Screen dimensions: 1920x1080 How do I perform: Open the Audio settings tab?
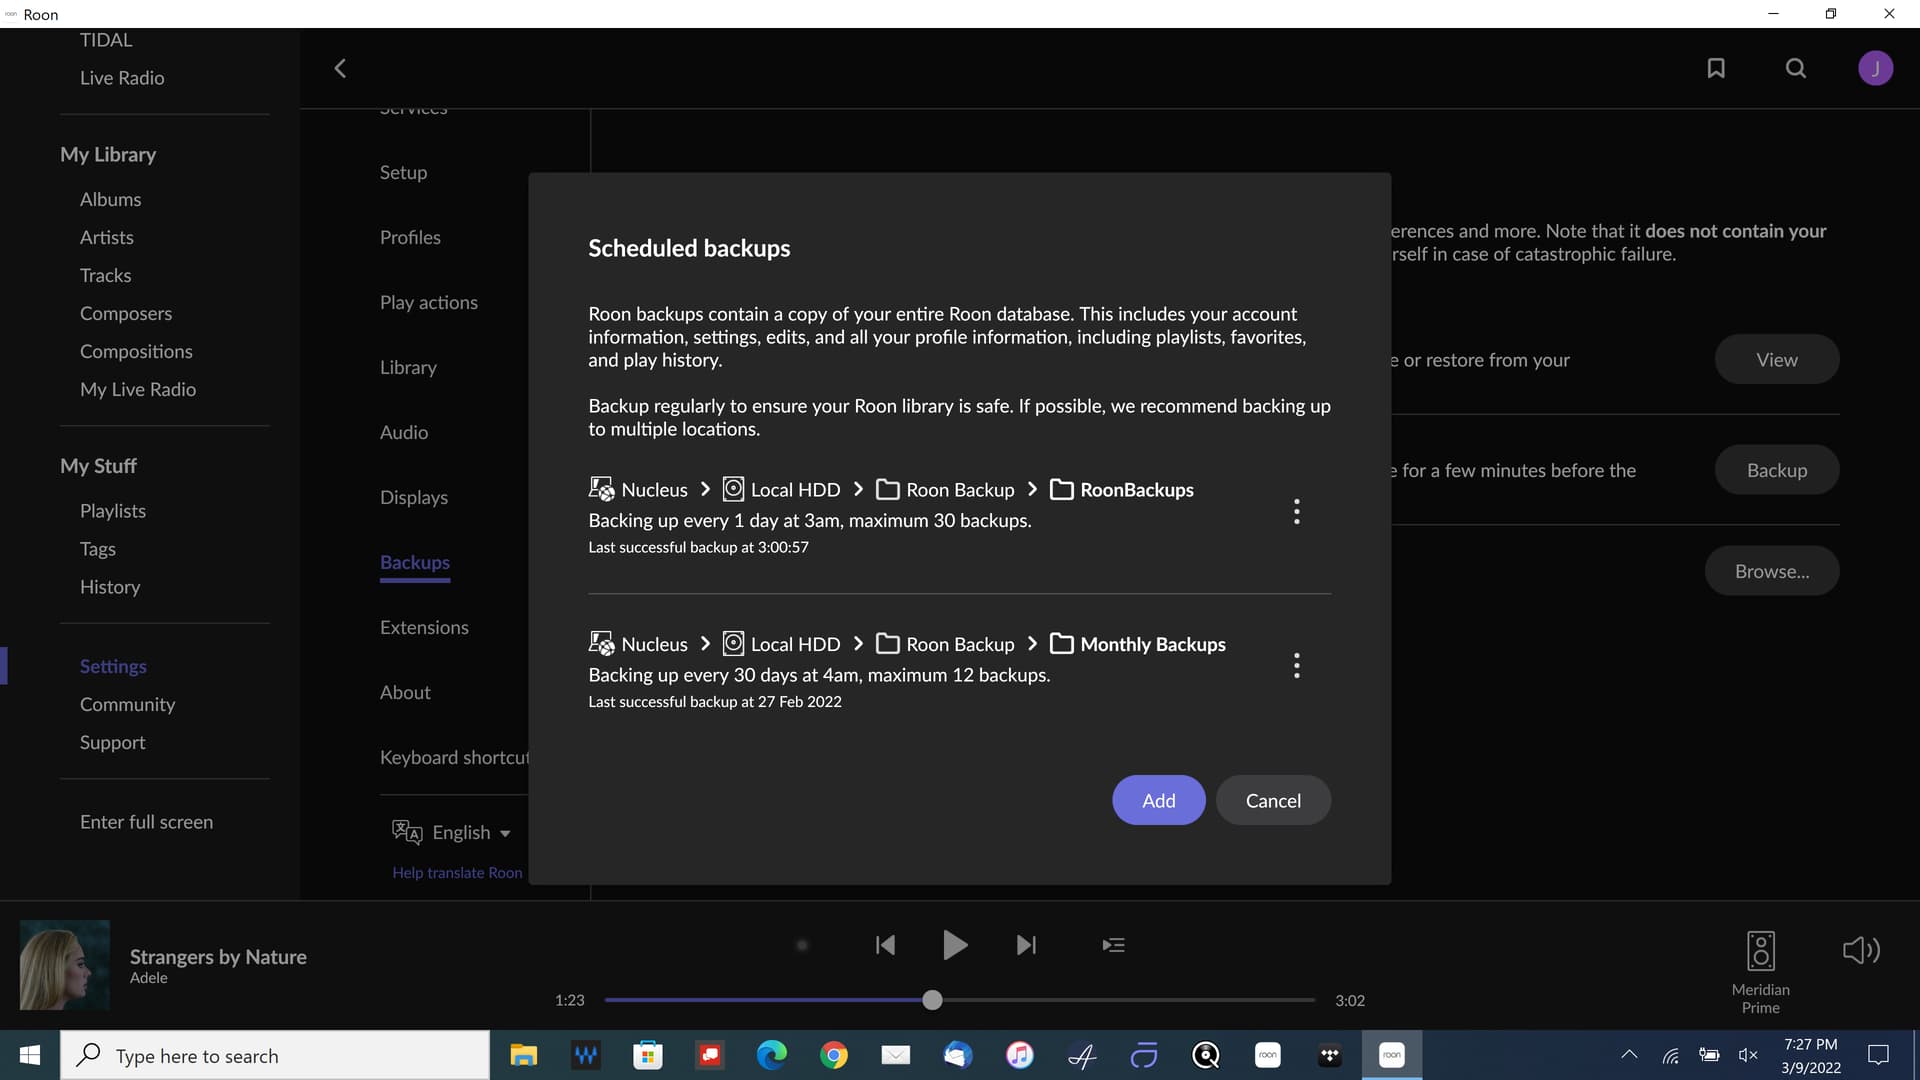click(x=404, y=432)
